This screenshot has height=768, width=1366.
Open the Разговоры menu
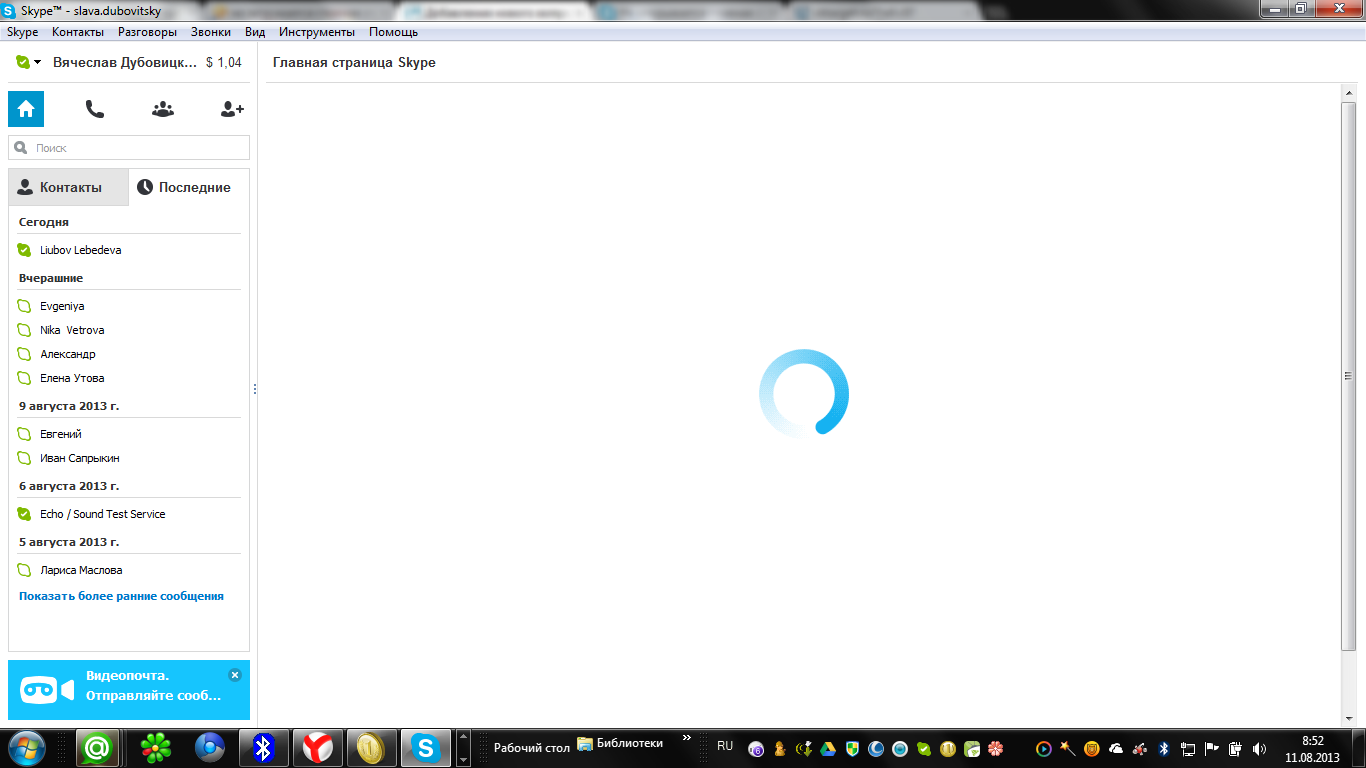tap(147, 32)
